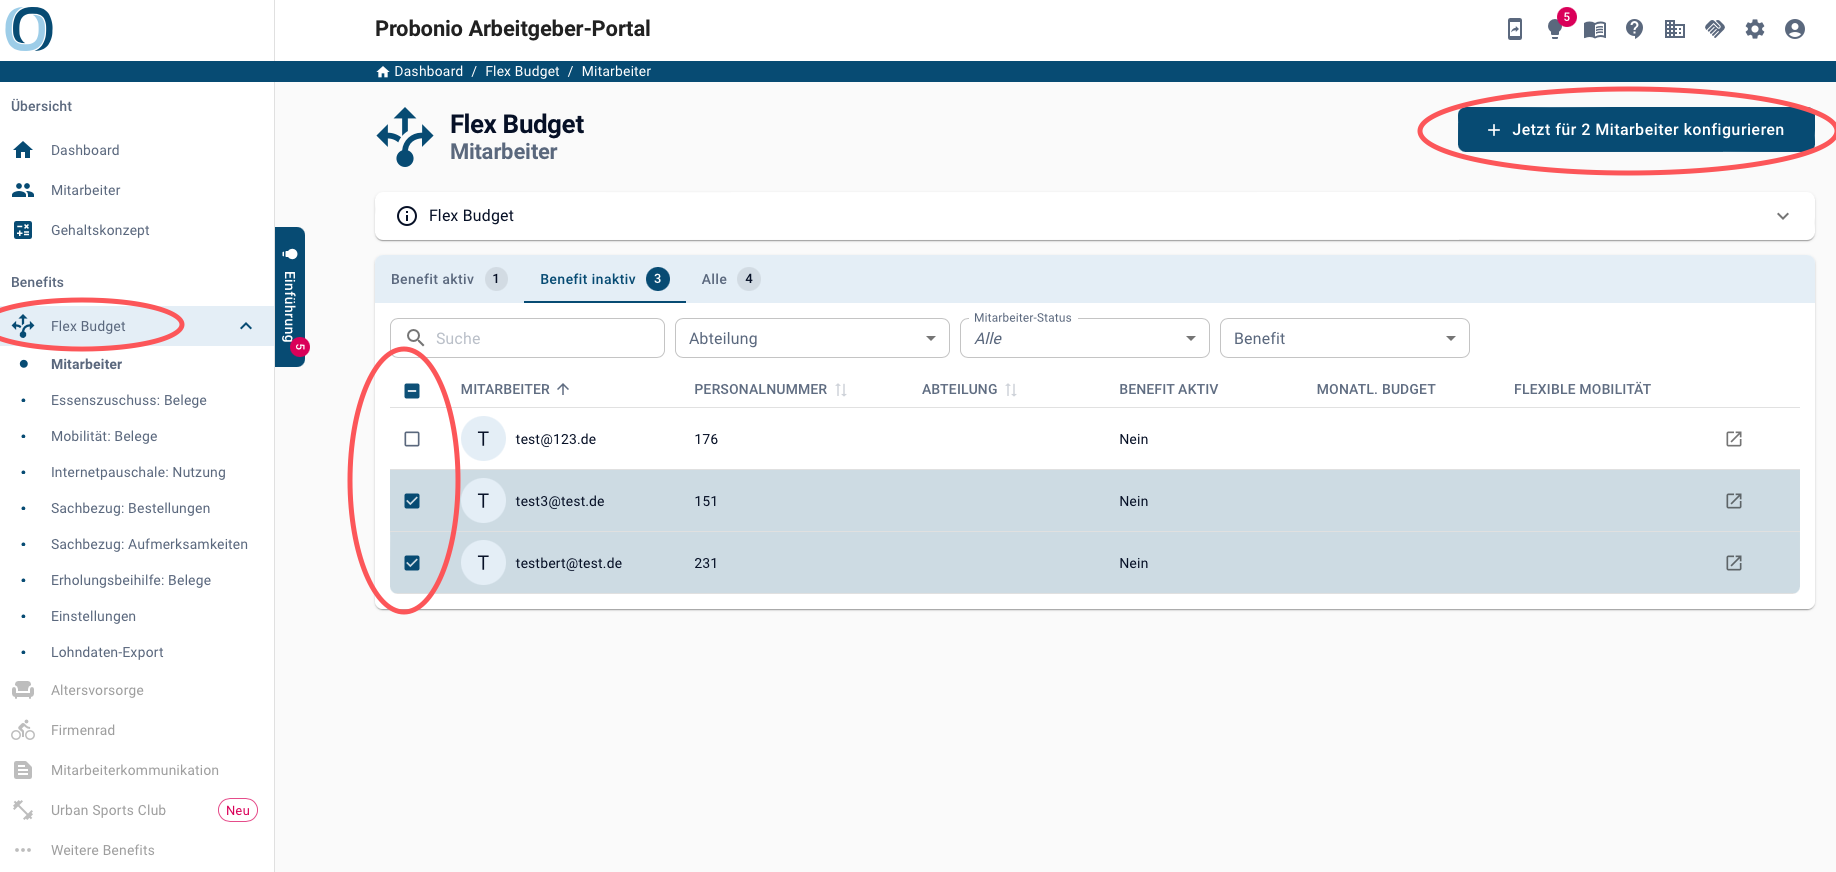Open external link for test@123.de

(1734, 439)
